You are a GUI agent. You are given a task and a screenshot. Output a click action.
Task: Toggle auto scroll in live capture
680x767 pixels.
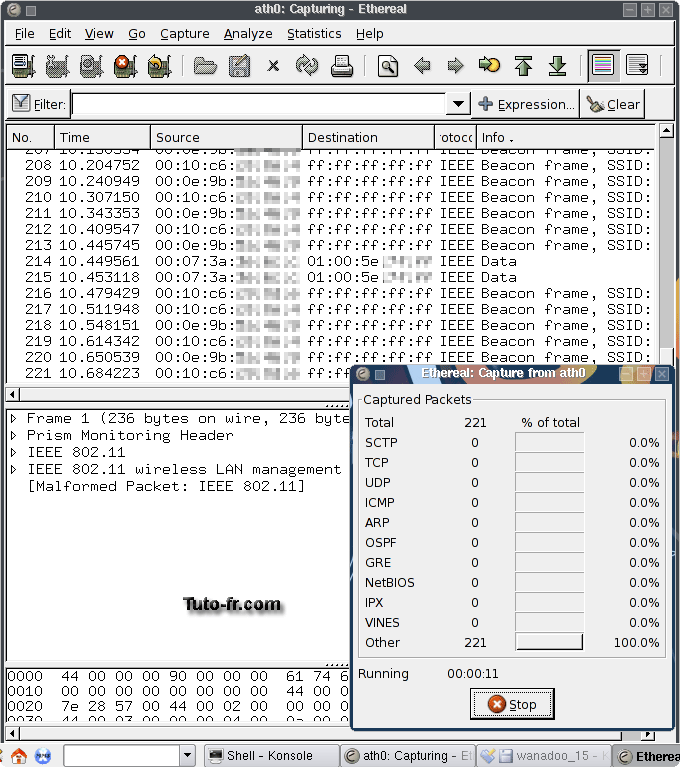click(x=637, y=65)
